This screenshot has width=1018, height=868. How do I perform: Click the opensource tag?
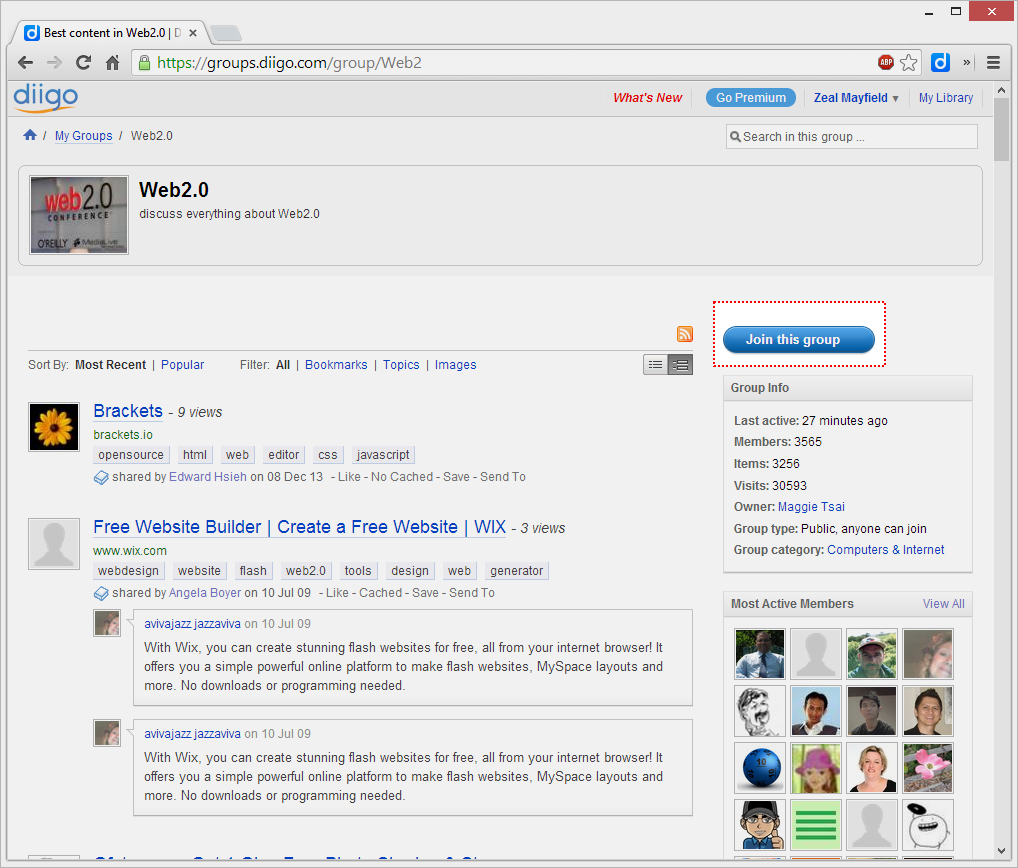(x=131, y=455)
